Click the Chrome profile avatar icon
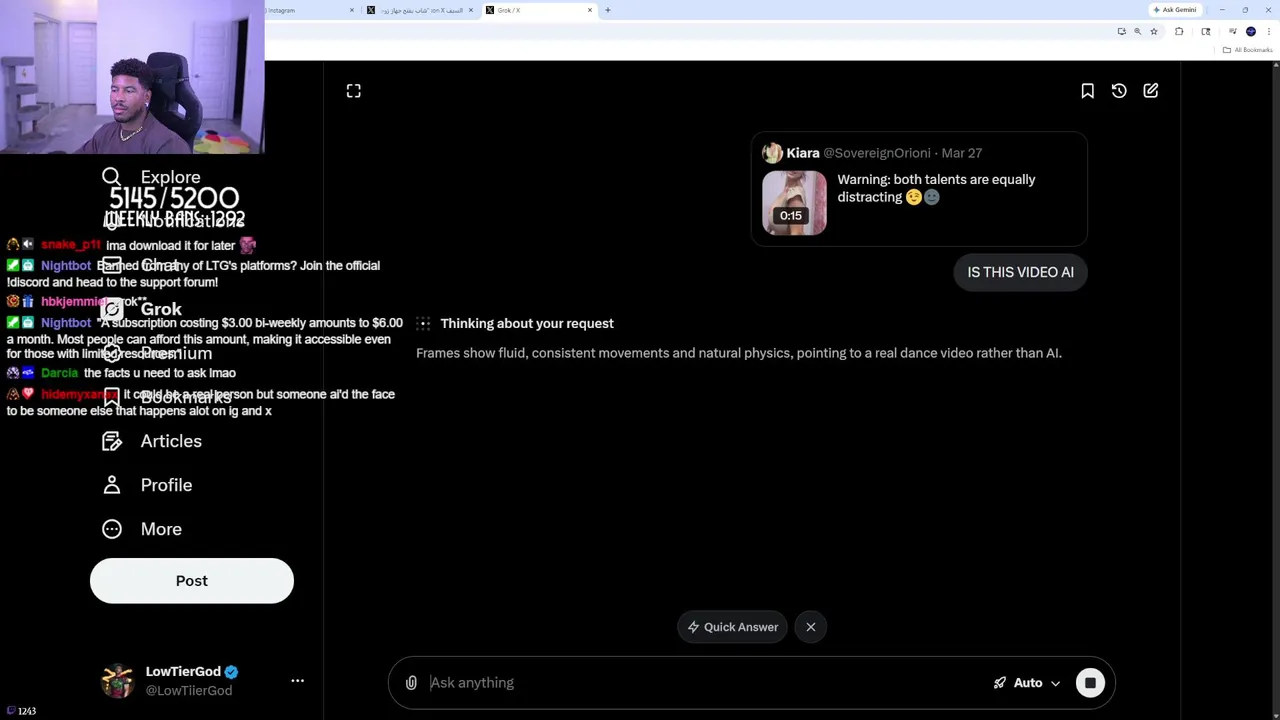Screen dimensions: 1280x720 point(1251,32)
